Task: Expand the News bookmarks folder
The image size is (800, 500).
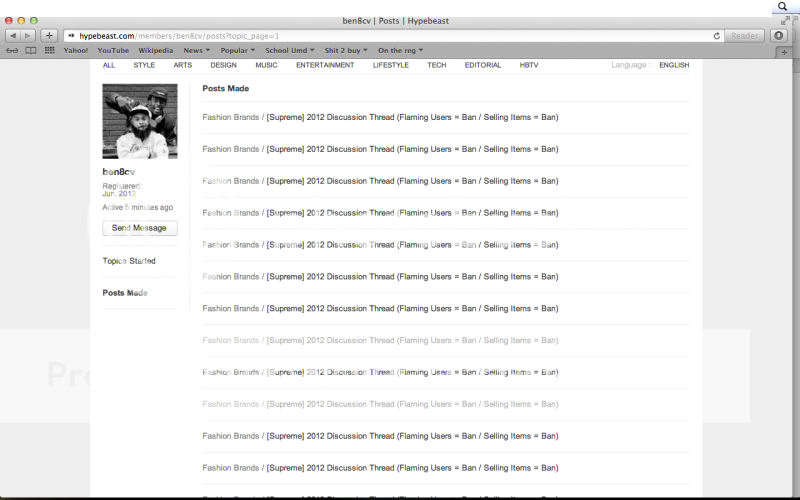Action: 196,50
